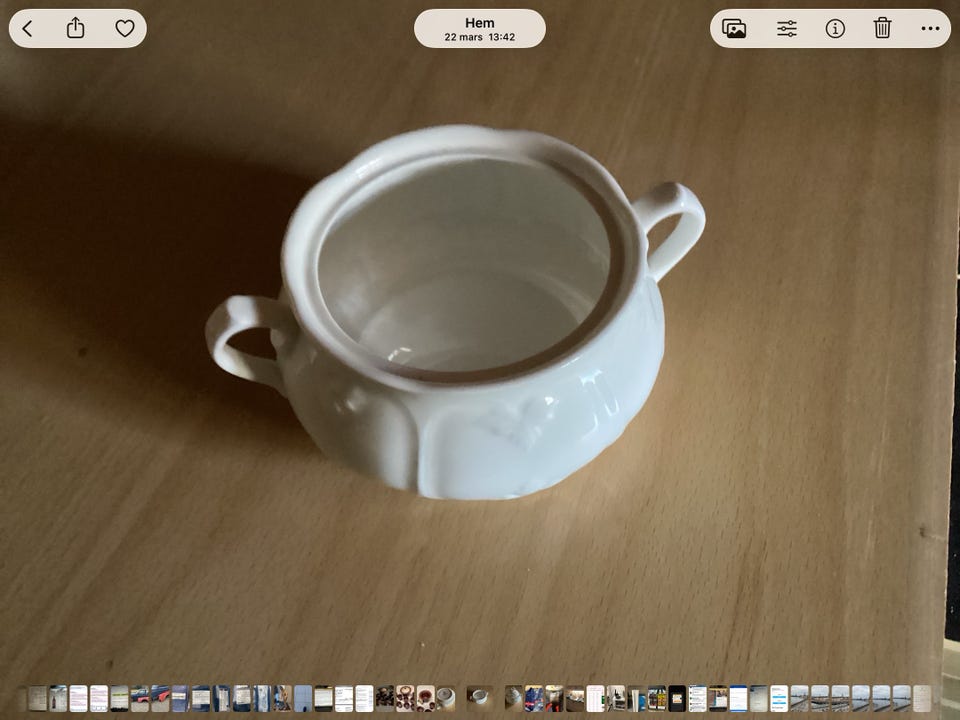Toggle favorite with the heart icon
The width and height of the screenshot is (960, 720).
coord(125,29)
